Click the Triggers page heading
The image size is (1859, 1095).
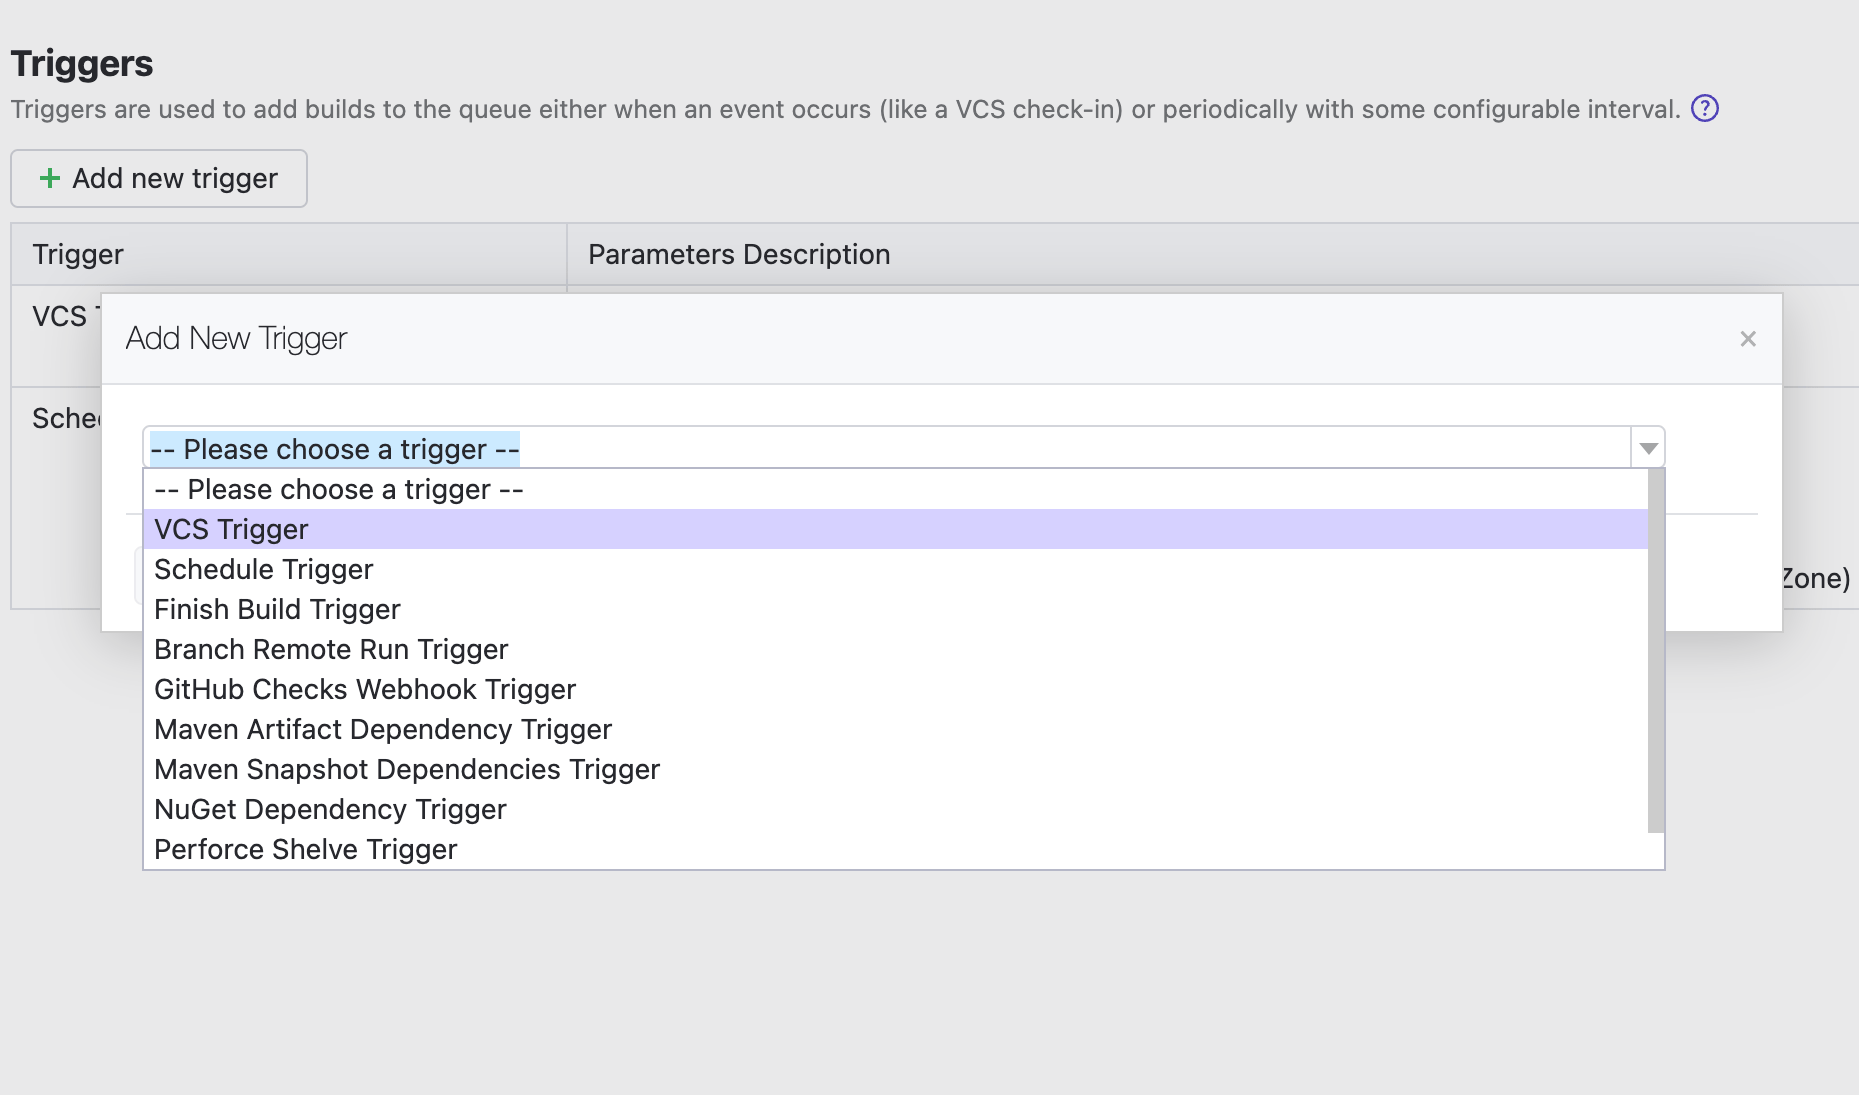[82, 63]
